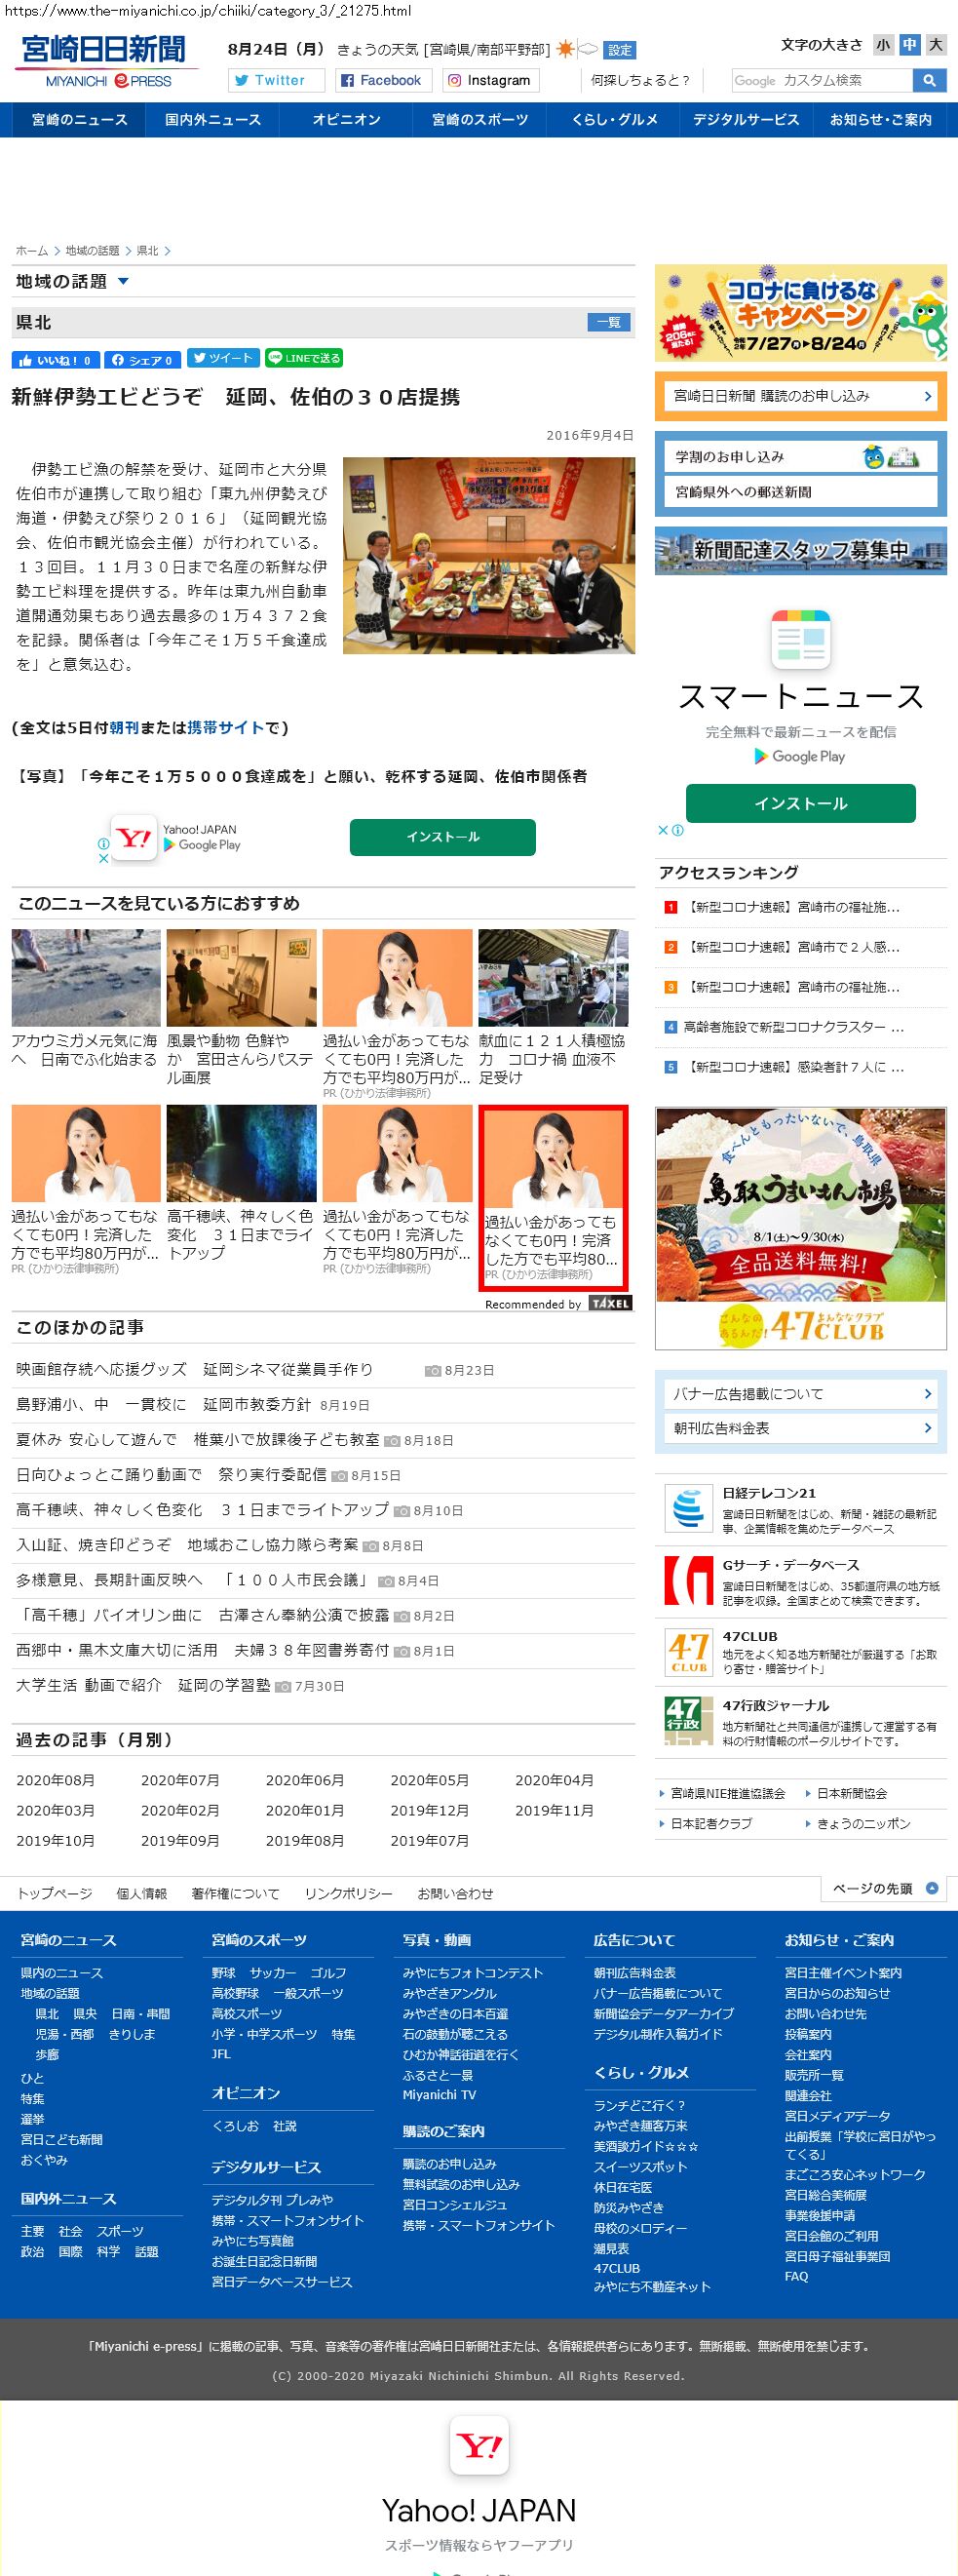Click the weather 設定 button
Viewport: 958px width, 2576px height.
[620, 50]
